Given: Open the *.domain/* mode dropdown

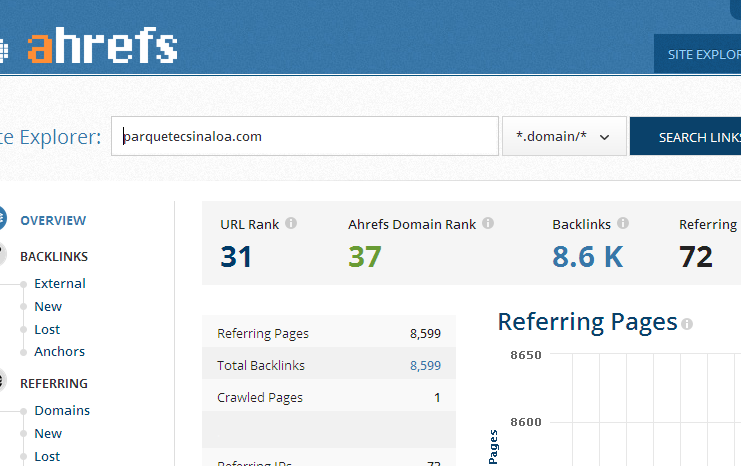Looking at the screenshot, I should (564, 136).
